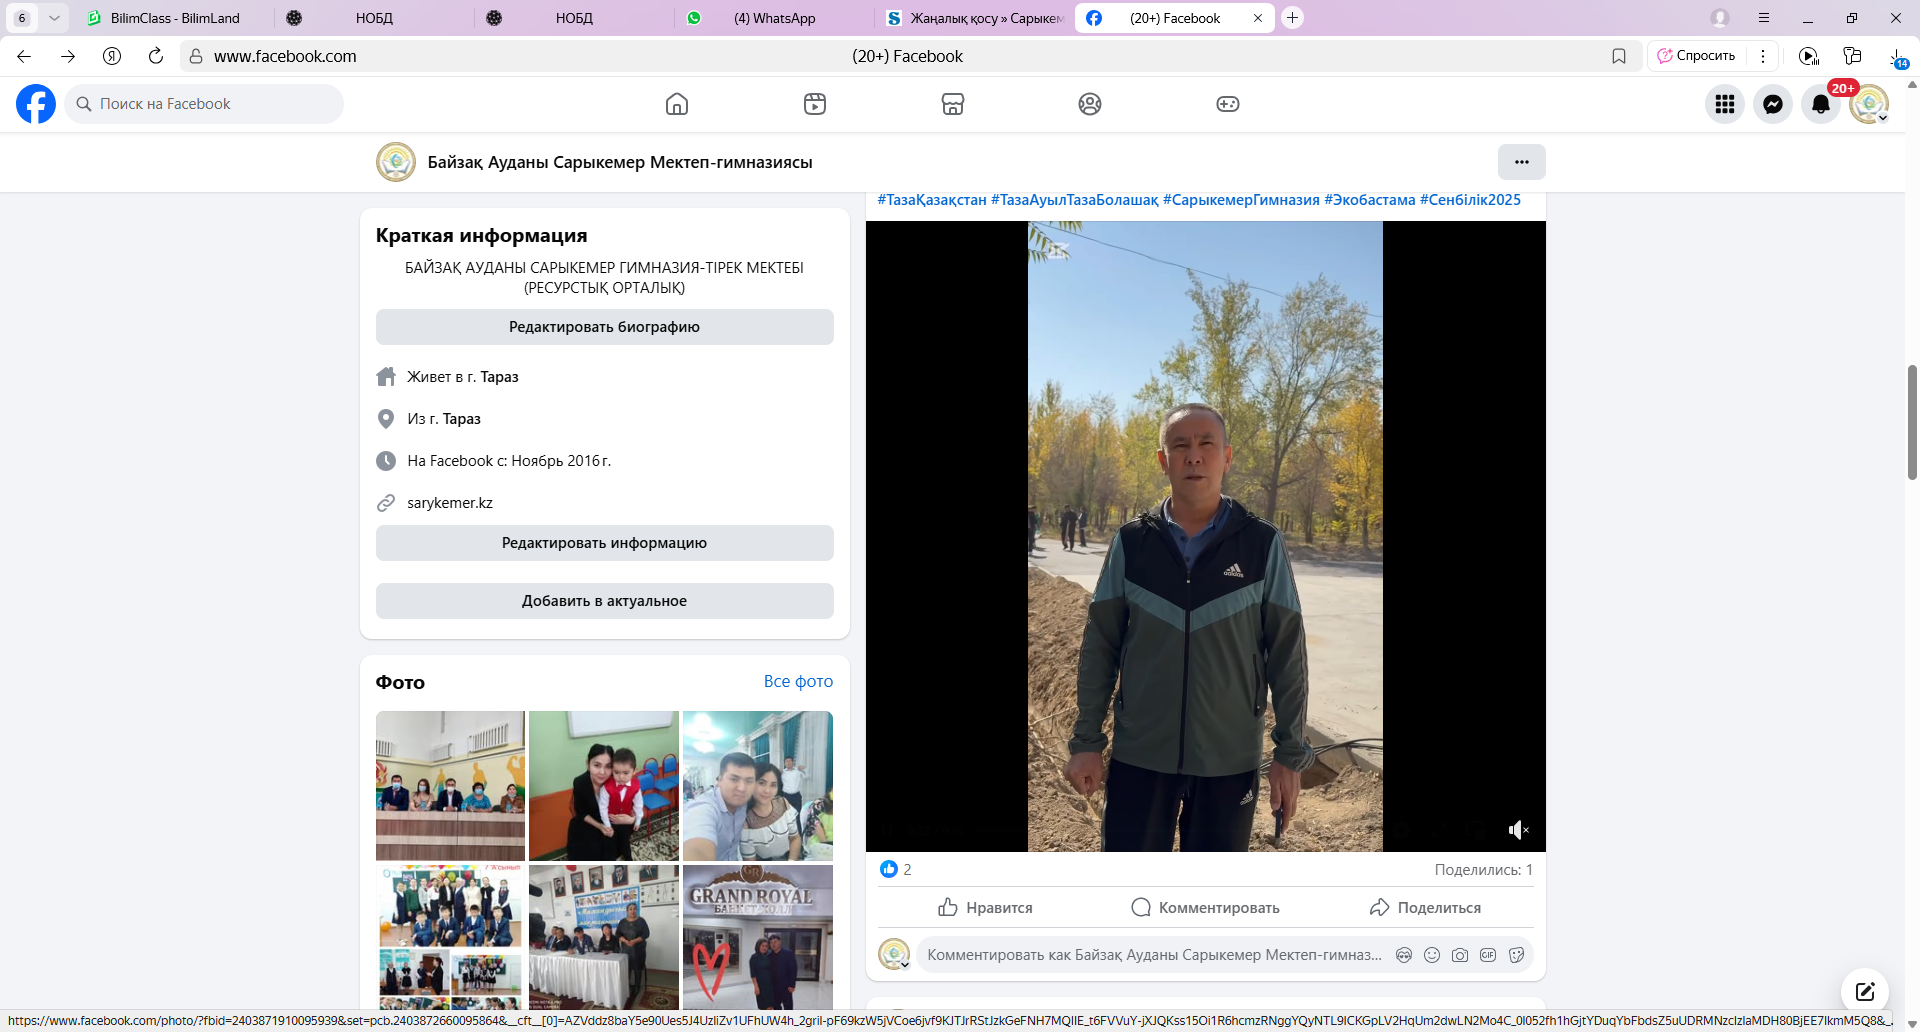Switch to the WhatsApp tab
1920x1032 pixels.
(x=773, y=18)
